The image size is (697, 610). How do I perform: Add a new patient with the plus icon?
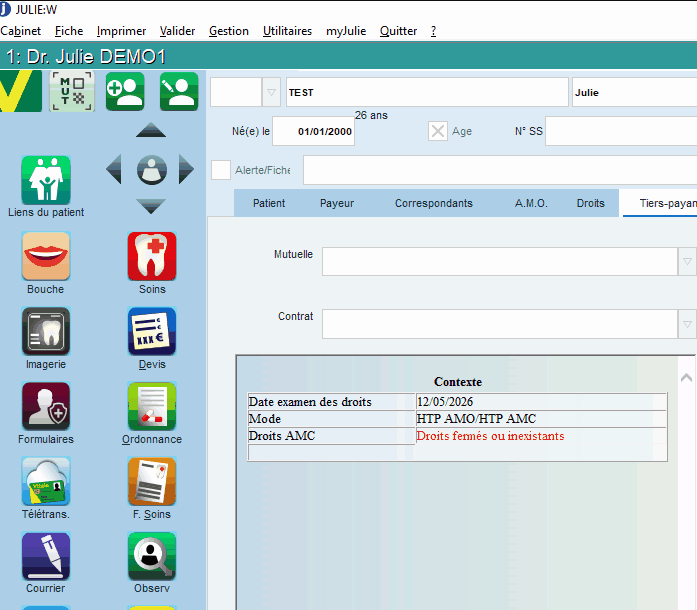pyautogui.click(x=125, y=91)
